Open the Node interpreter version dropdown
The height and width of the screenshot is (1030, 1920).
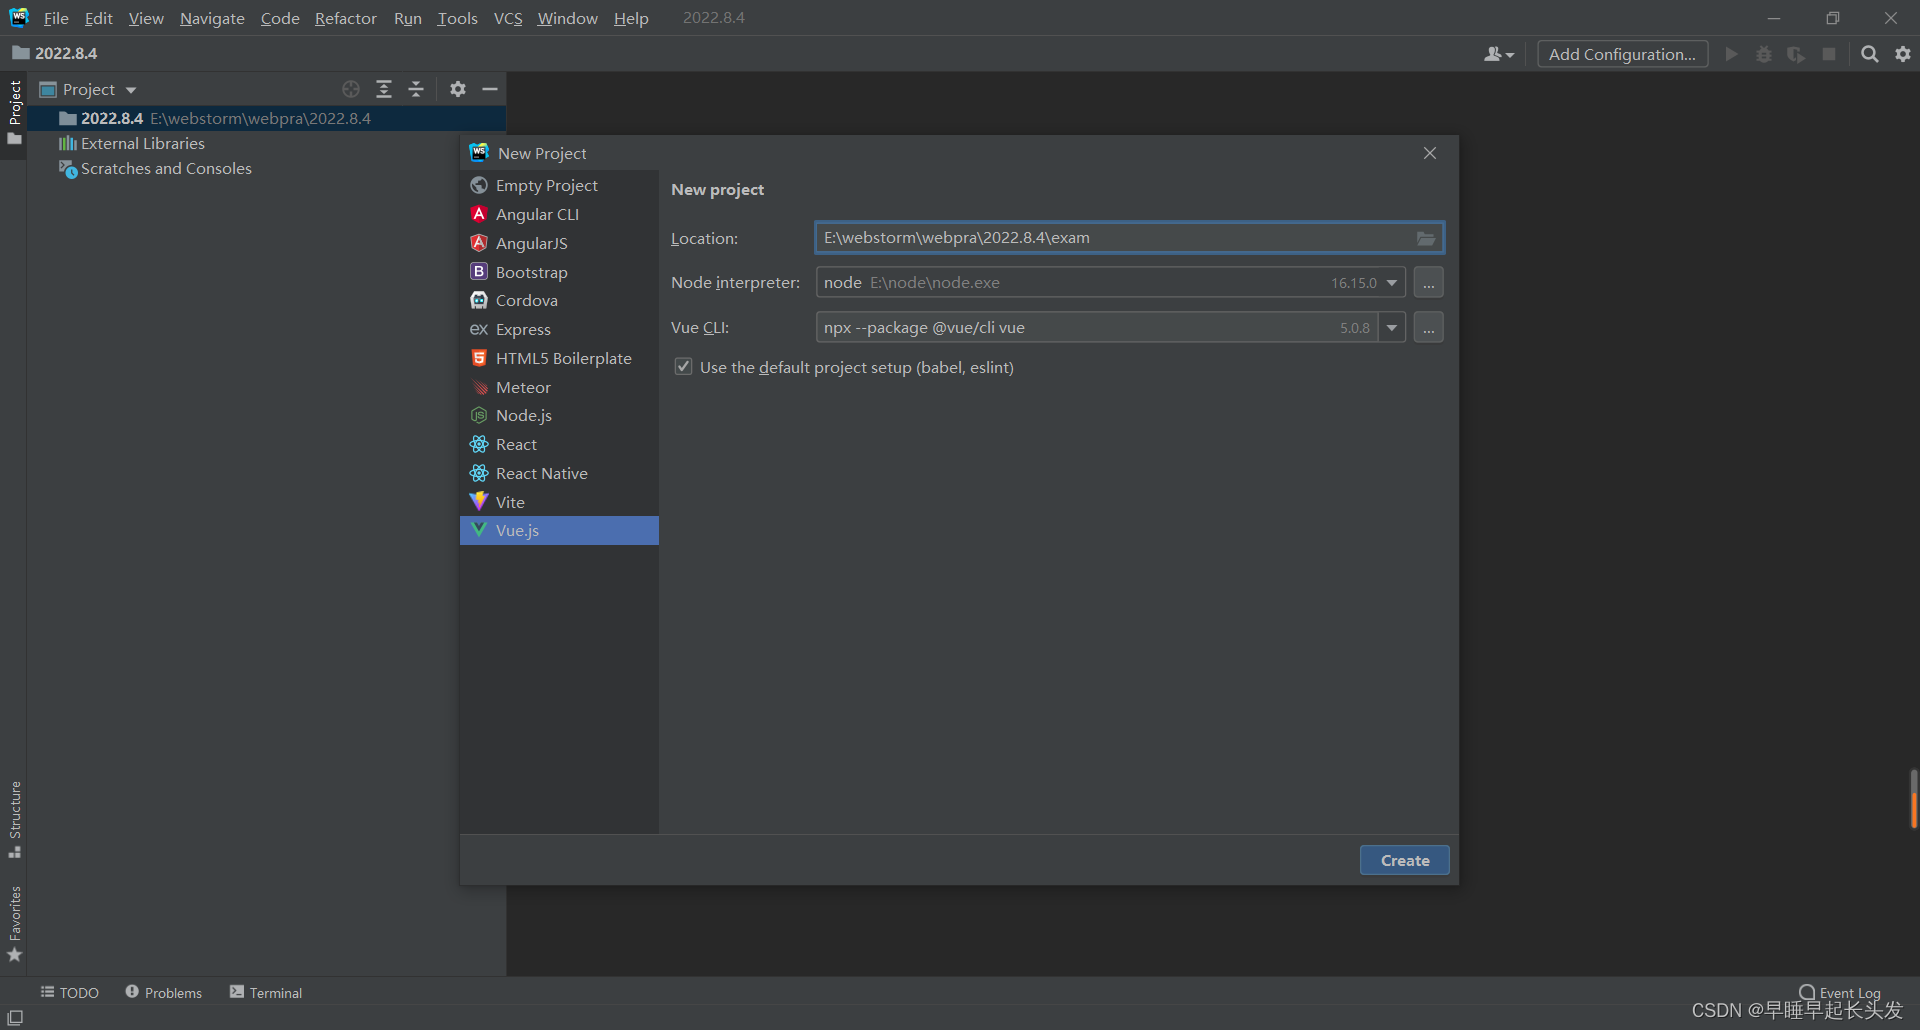pyautogui.click(x=1392, y=282)
